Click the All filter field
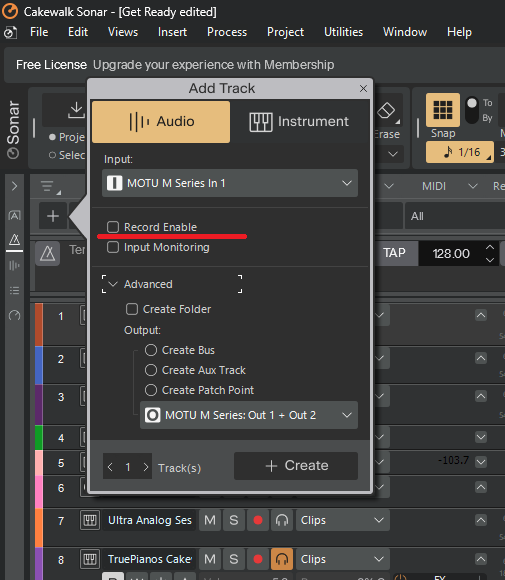The height and width of the screenshot is (580, 505). 455,216
